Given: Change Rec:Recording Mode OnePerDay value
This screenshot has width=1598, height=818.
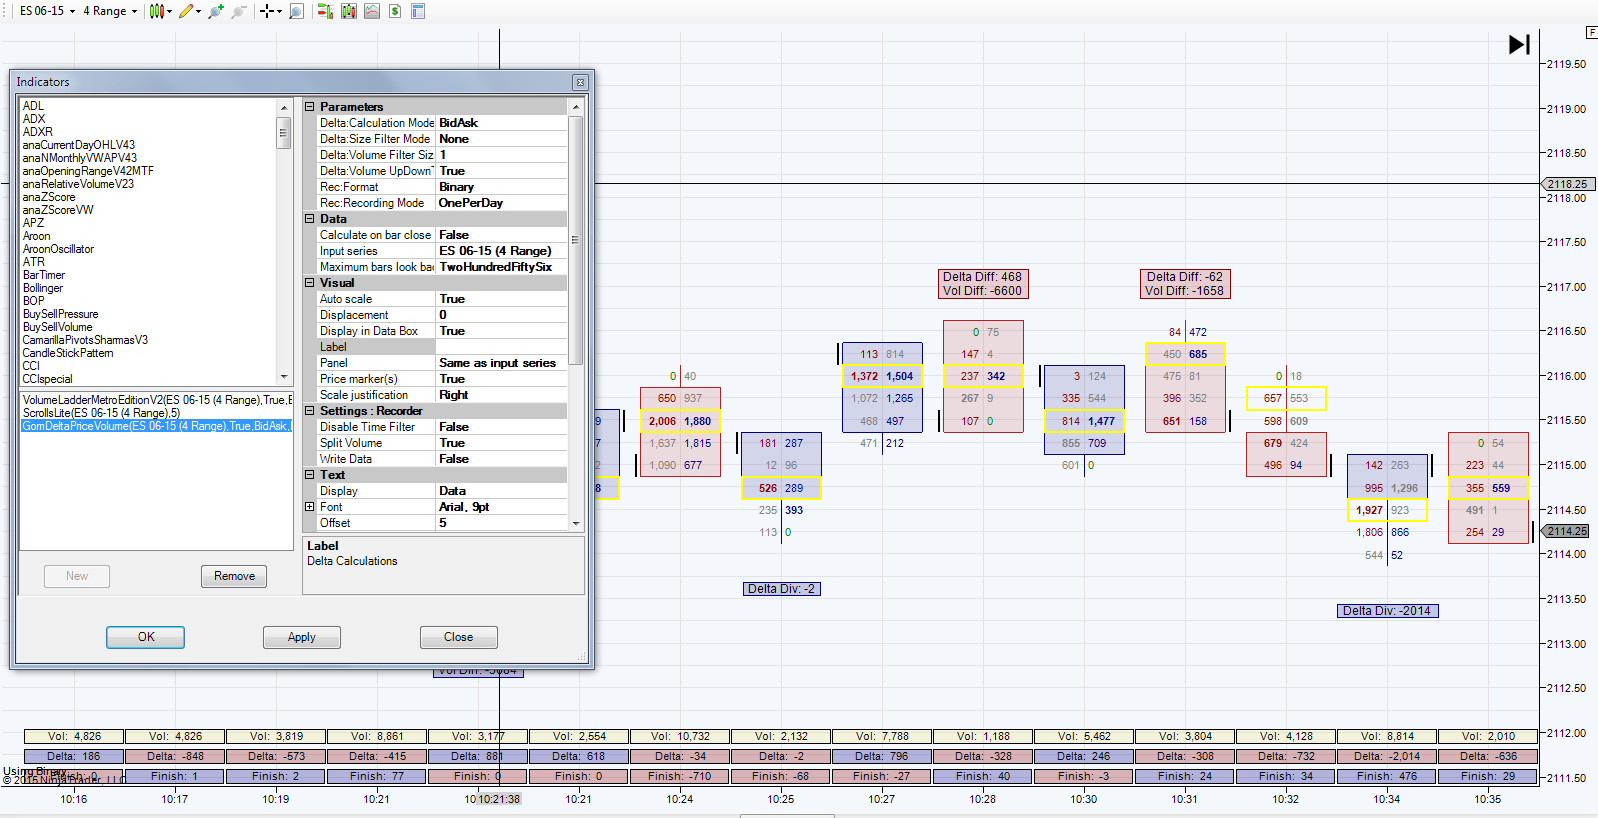Looking at the screenshot, I should pyautogui.click(x=502, y=203).
